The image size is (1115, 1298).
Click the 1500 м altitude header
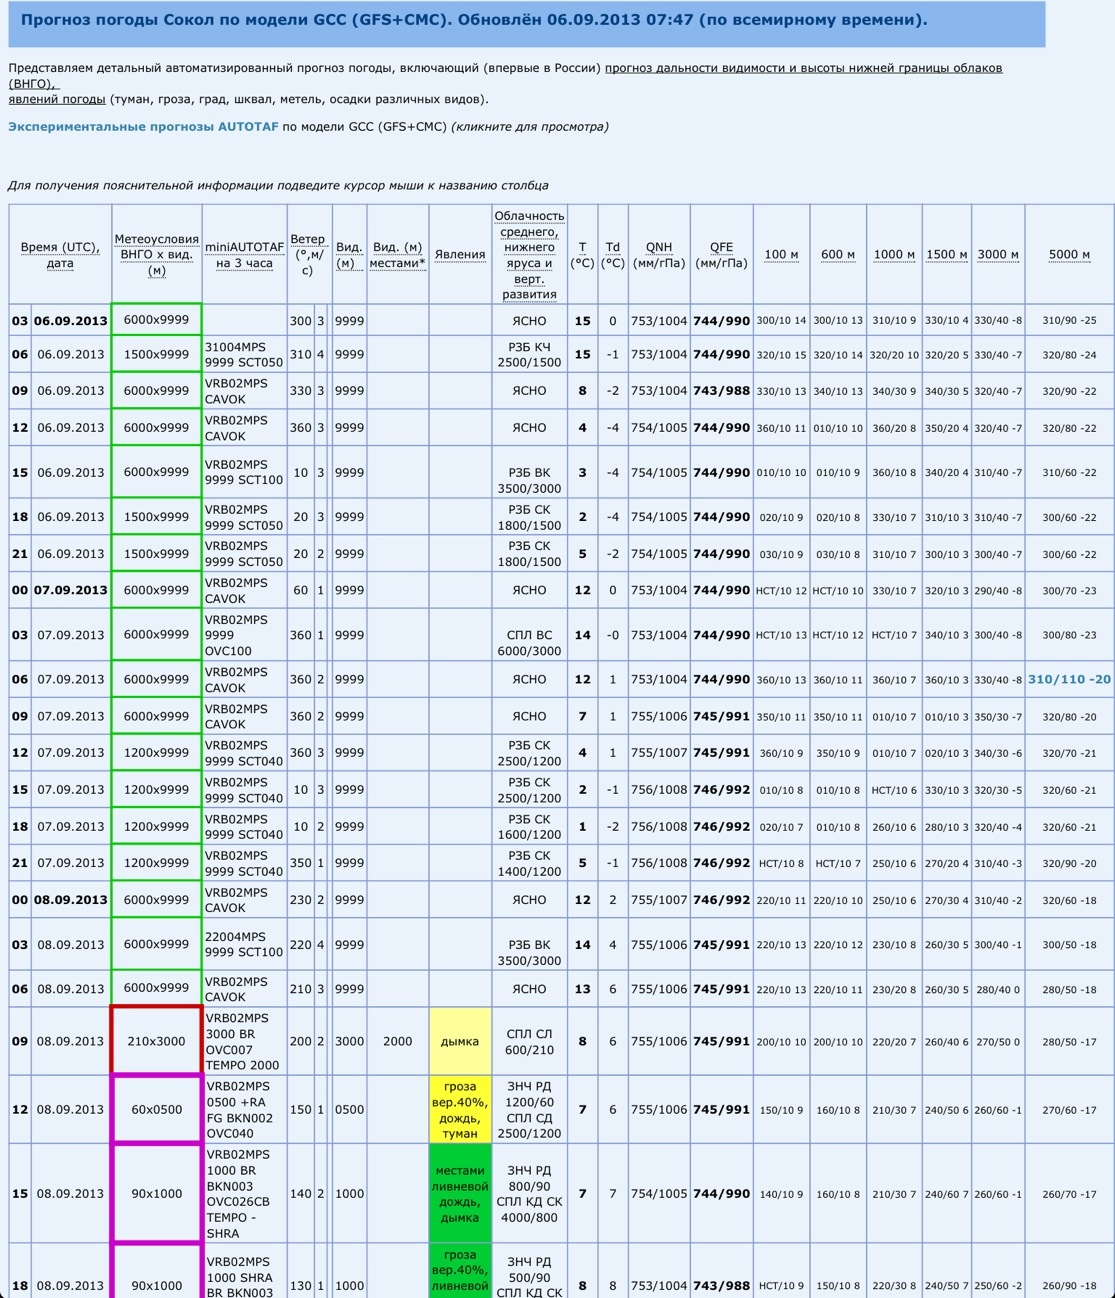coord(946,254)
